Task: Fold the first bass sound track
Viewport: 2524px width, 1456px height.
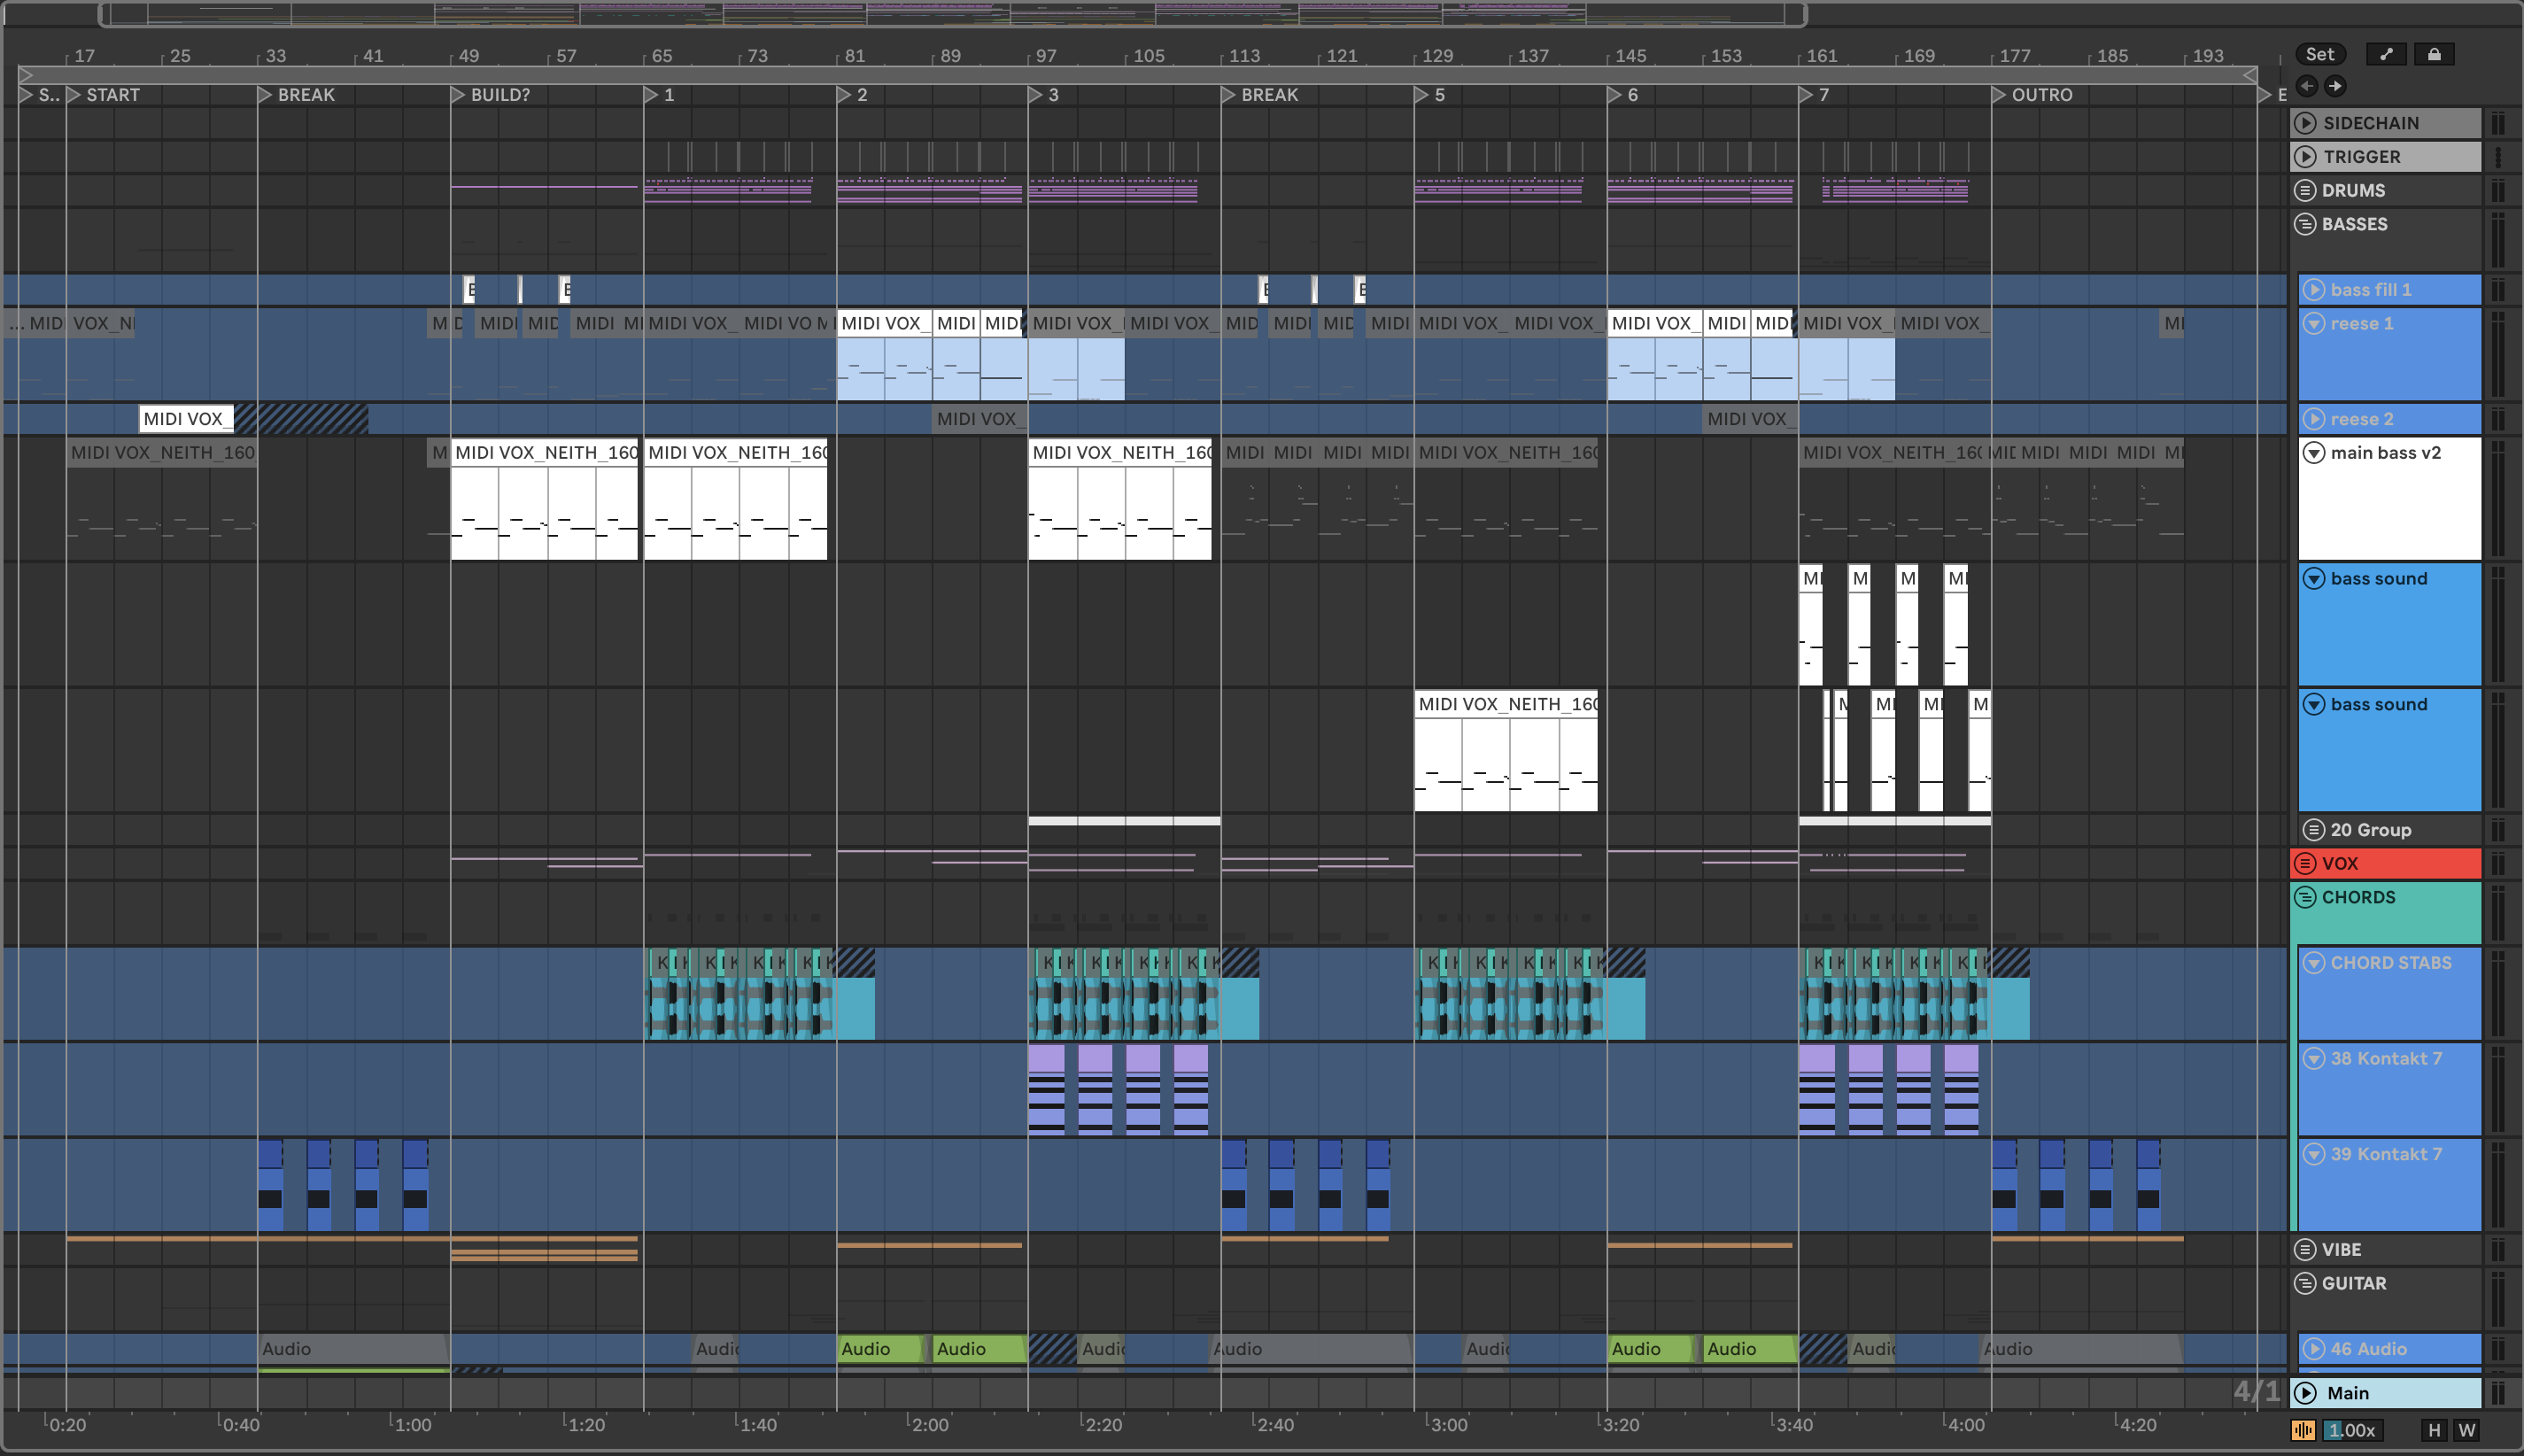Action: click(2314, 578)
